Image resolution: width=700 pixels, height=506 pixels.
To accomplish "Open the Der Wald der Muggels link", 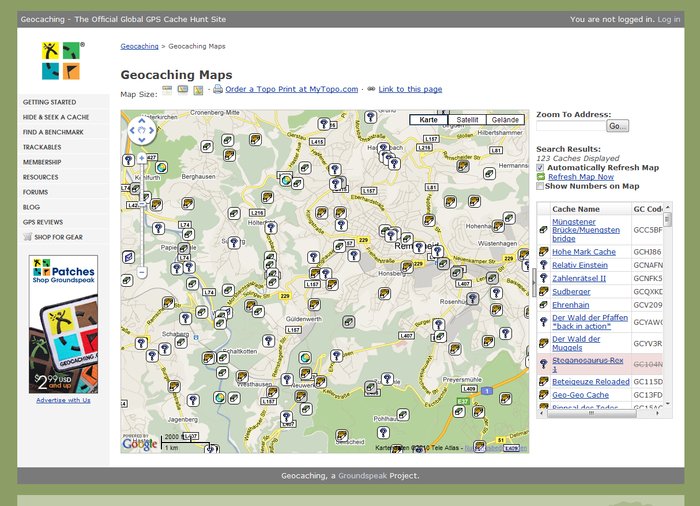I will pos(576,343).
